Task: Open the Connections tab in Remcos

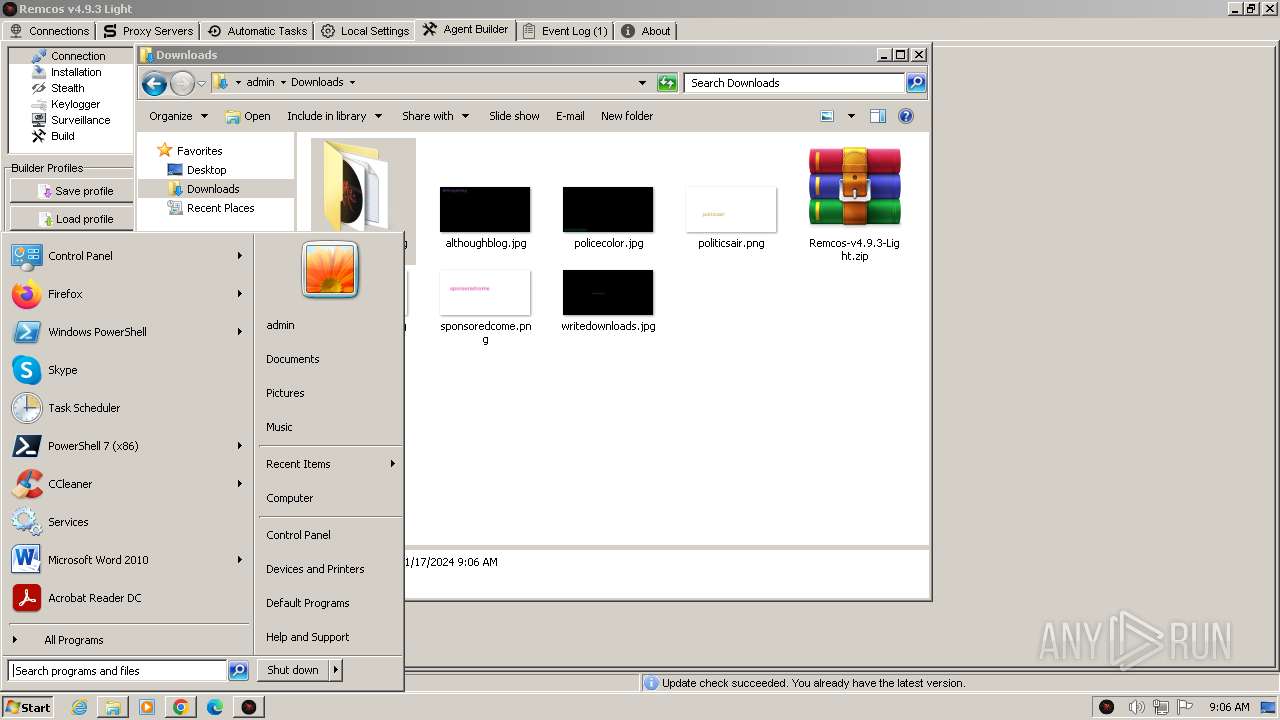Action: click(49, 31)
